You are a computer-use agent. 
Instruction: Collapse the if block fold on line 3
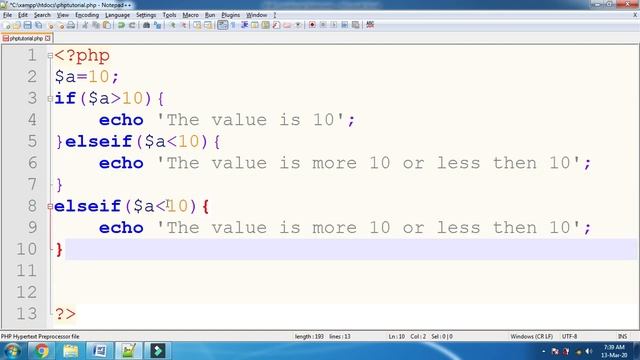(50, 98)
